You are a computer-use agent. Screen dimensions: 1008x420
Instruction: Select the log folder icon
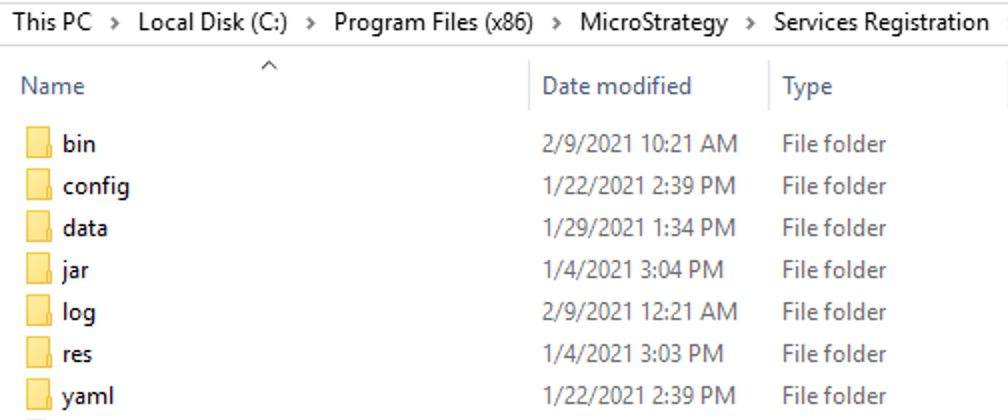pos(39,312)
